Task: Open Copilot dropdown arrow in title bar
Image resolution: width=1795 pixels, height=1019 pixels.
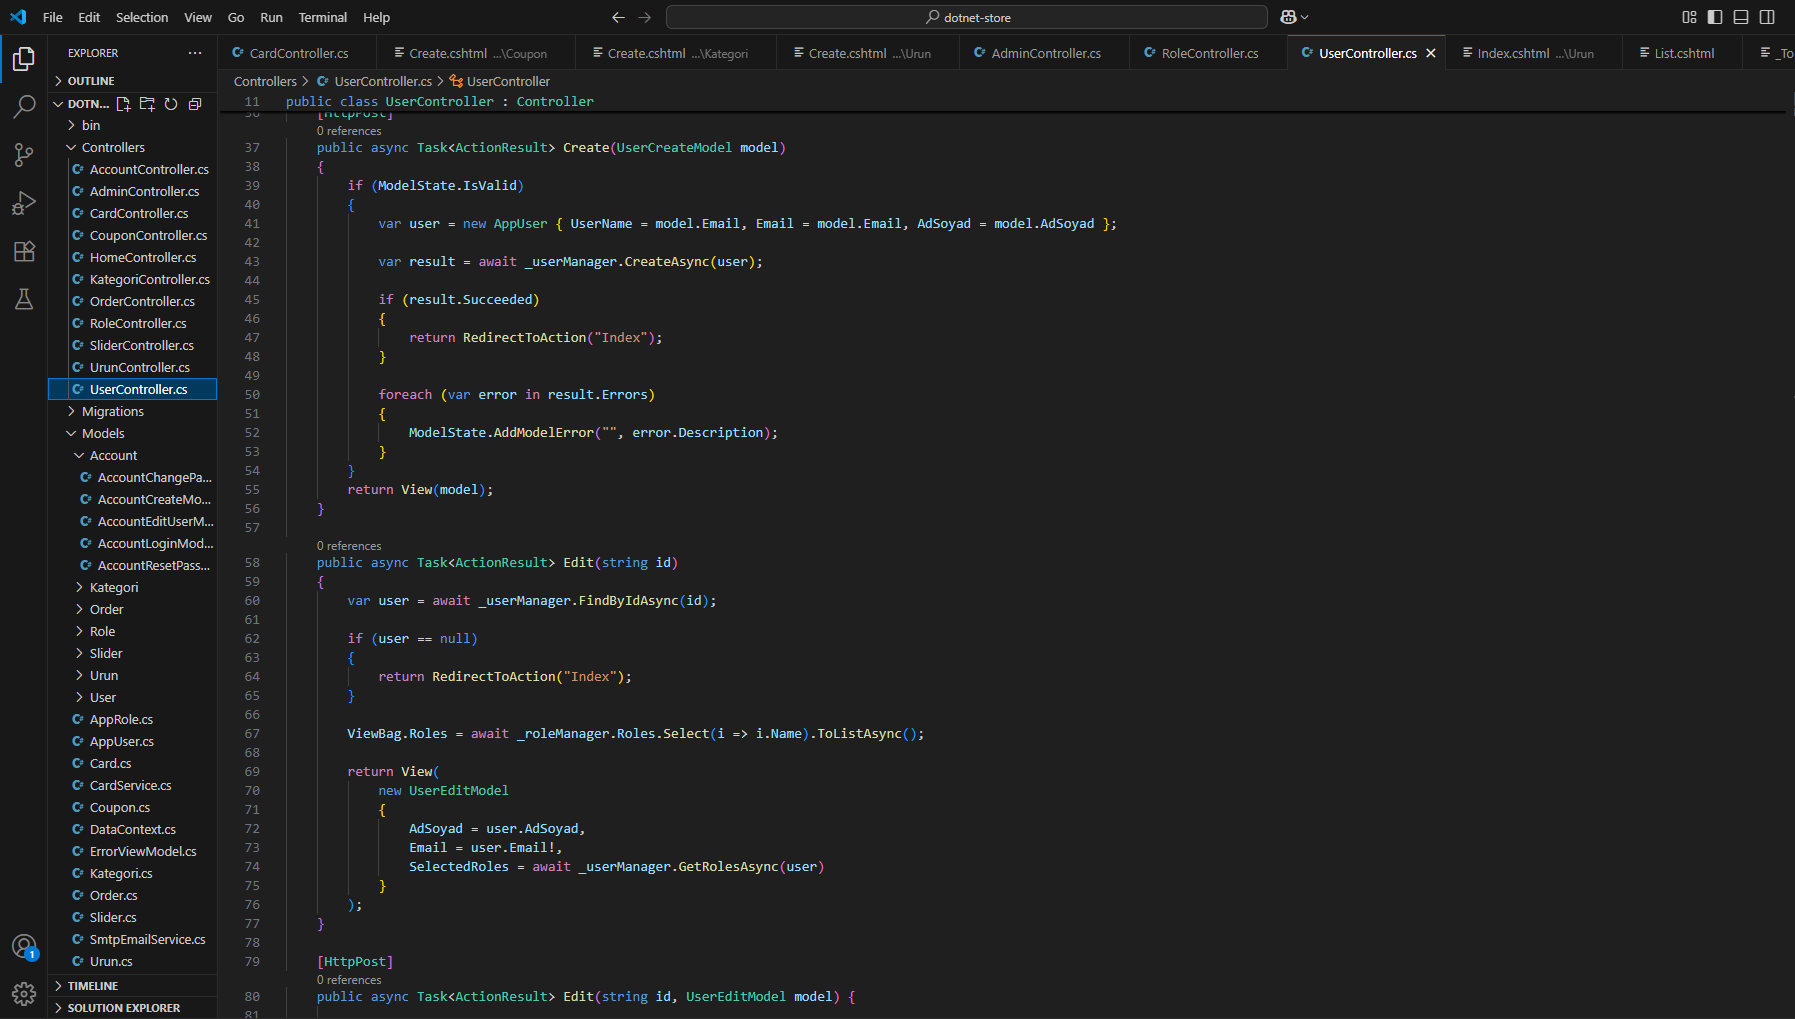Action: tap(1304, 17)
